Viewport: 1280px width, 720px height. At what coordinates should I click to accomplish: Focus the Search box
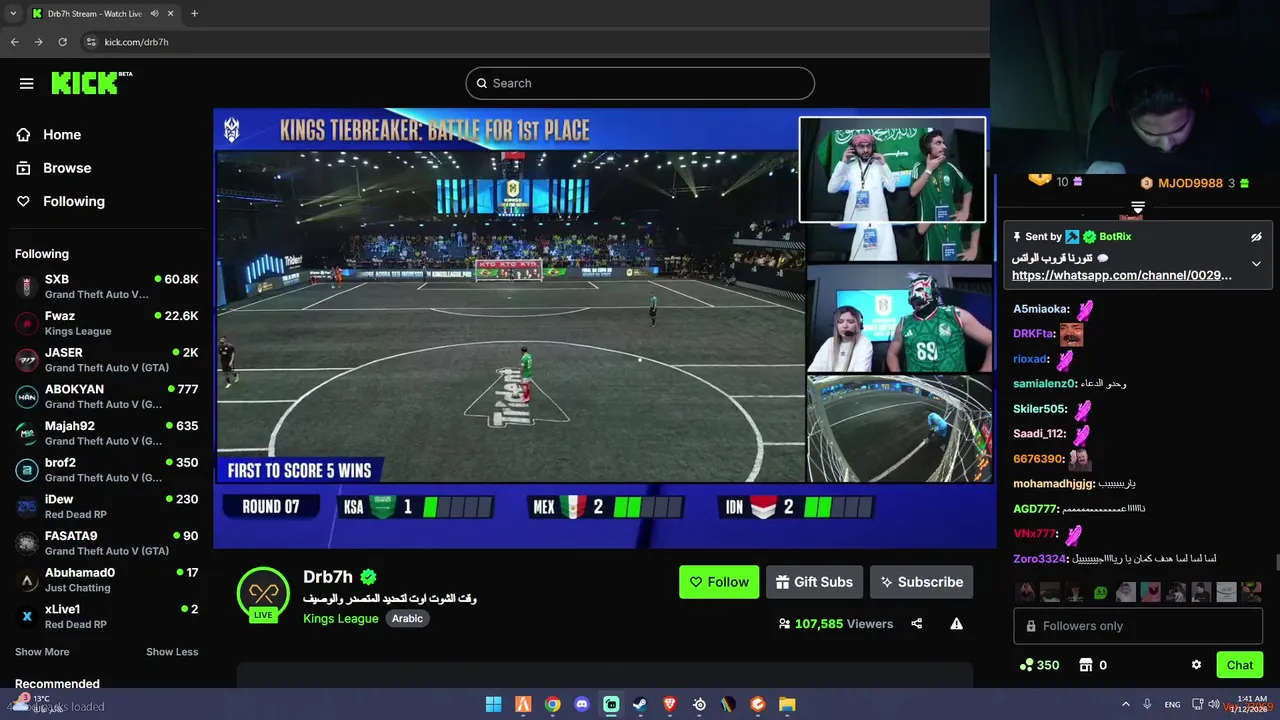640,83
